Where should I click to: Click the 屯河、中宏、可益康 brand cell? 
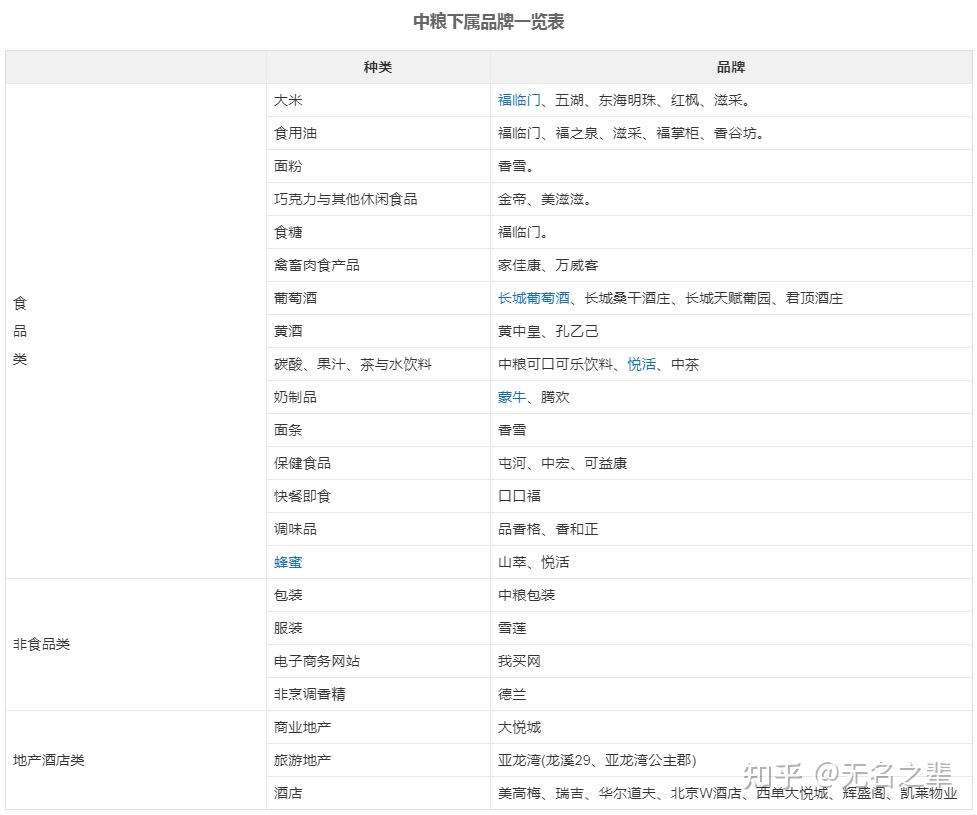(x=732, y=464)
